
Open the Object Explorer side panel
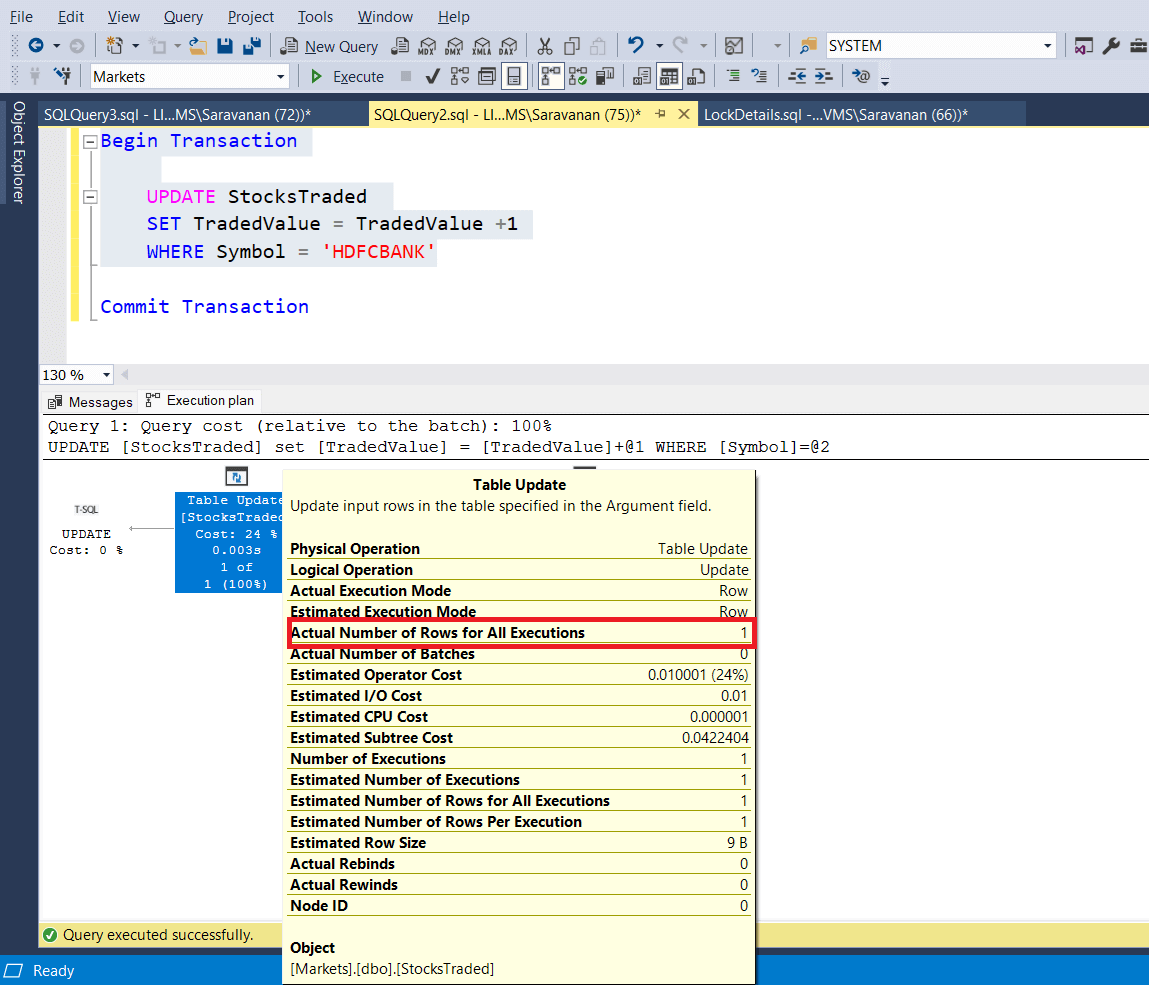[x=19, y=152]
